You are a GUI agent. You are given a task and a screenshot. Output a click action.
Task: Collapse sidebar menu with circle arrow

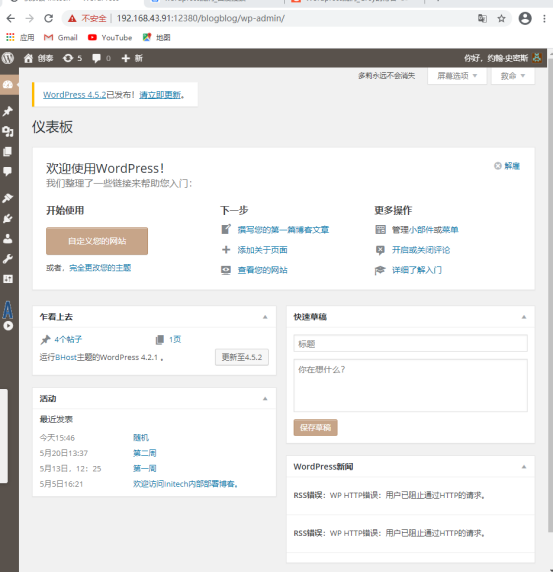[x=8, y=326]
